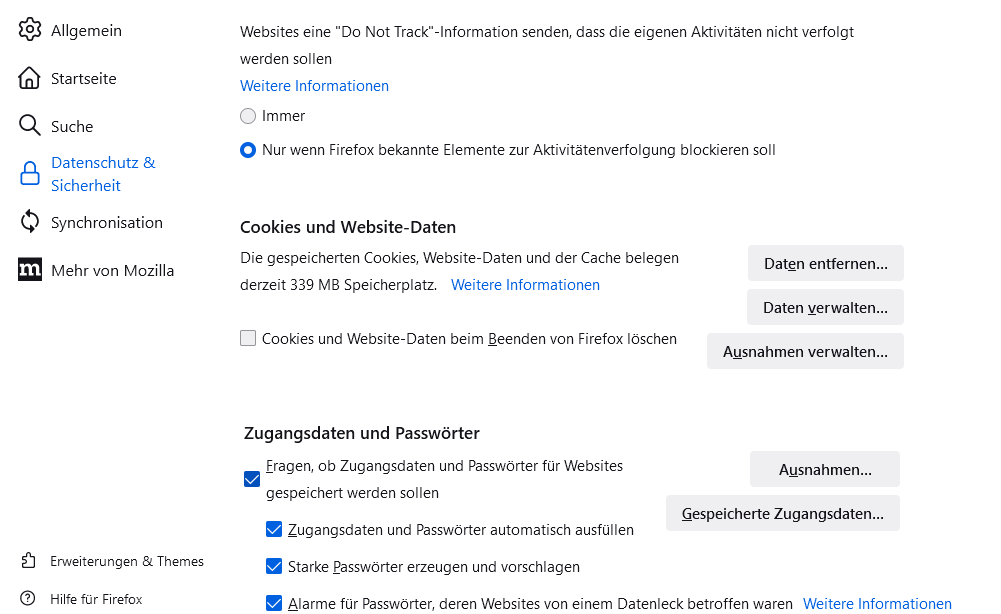Image resolution: width=1001 pixels, height=614 pixels.
Task: Click the Erweiterungen & Themes puzzle icon
Action: coord(30,561)
